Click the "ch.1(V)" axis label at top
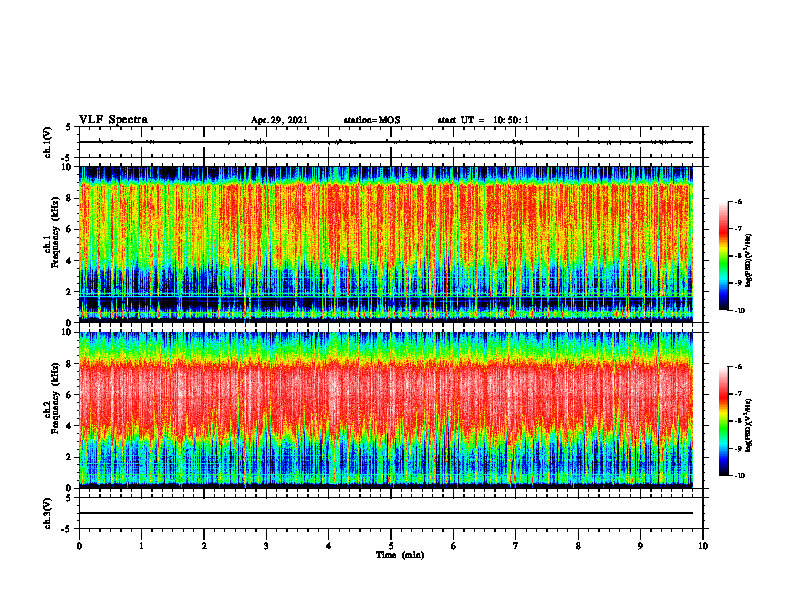792x612 pixels. 48,142
